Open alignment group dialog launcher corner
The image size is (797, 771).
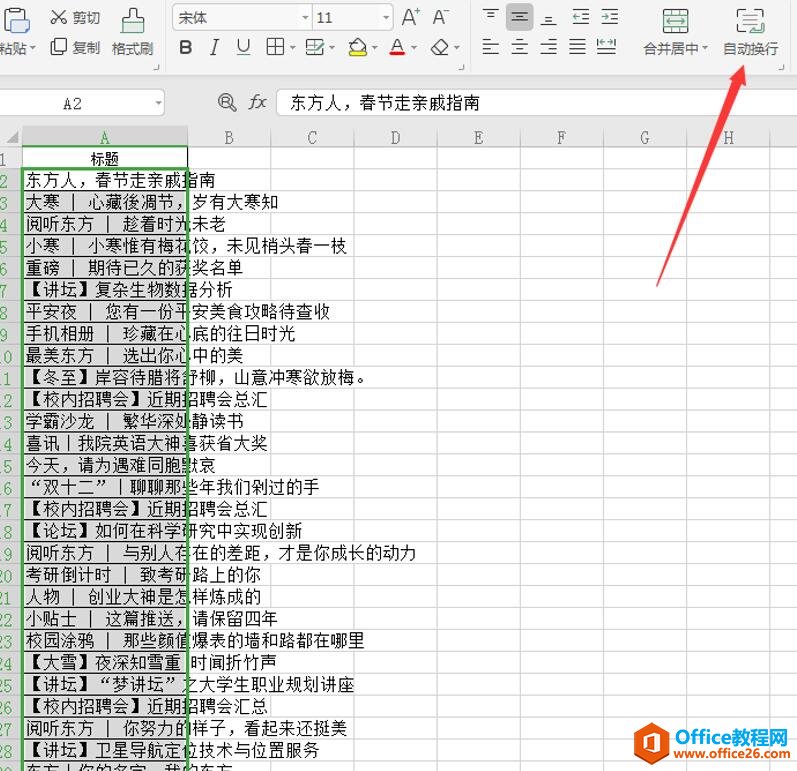[782, 67]
